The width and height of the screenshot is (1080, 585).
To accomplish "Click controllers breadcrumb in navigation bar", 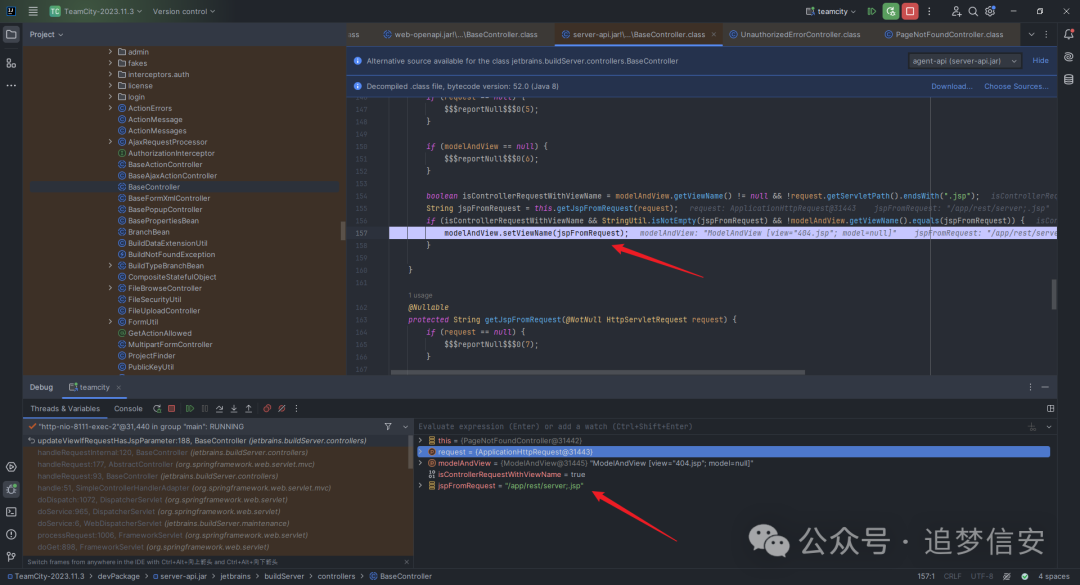I will pos(336,576).
